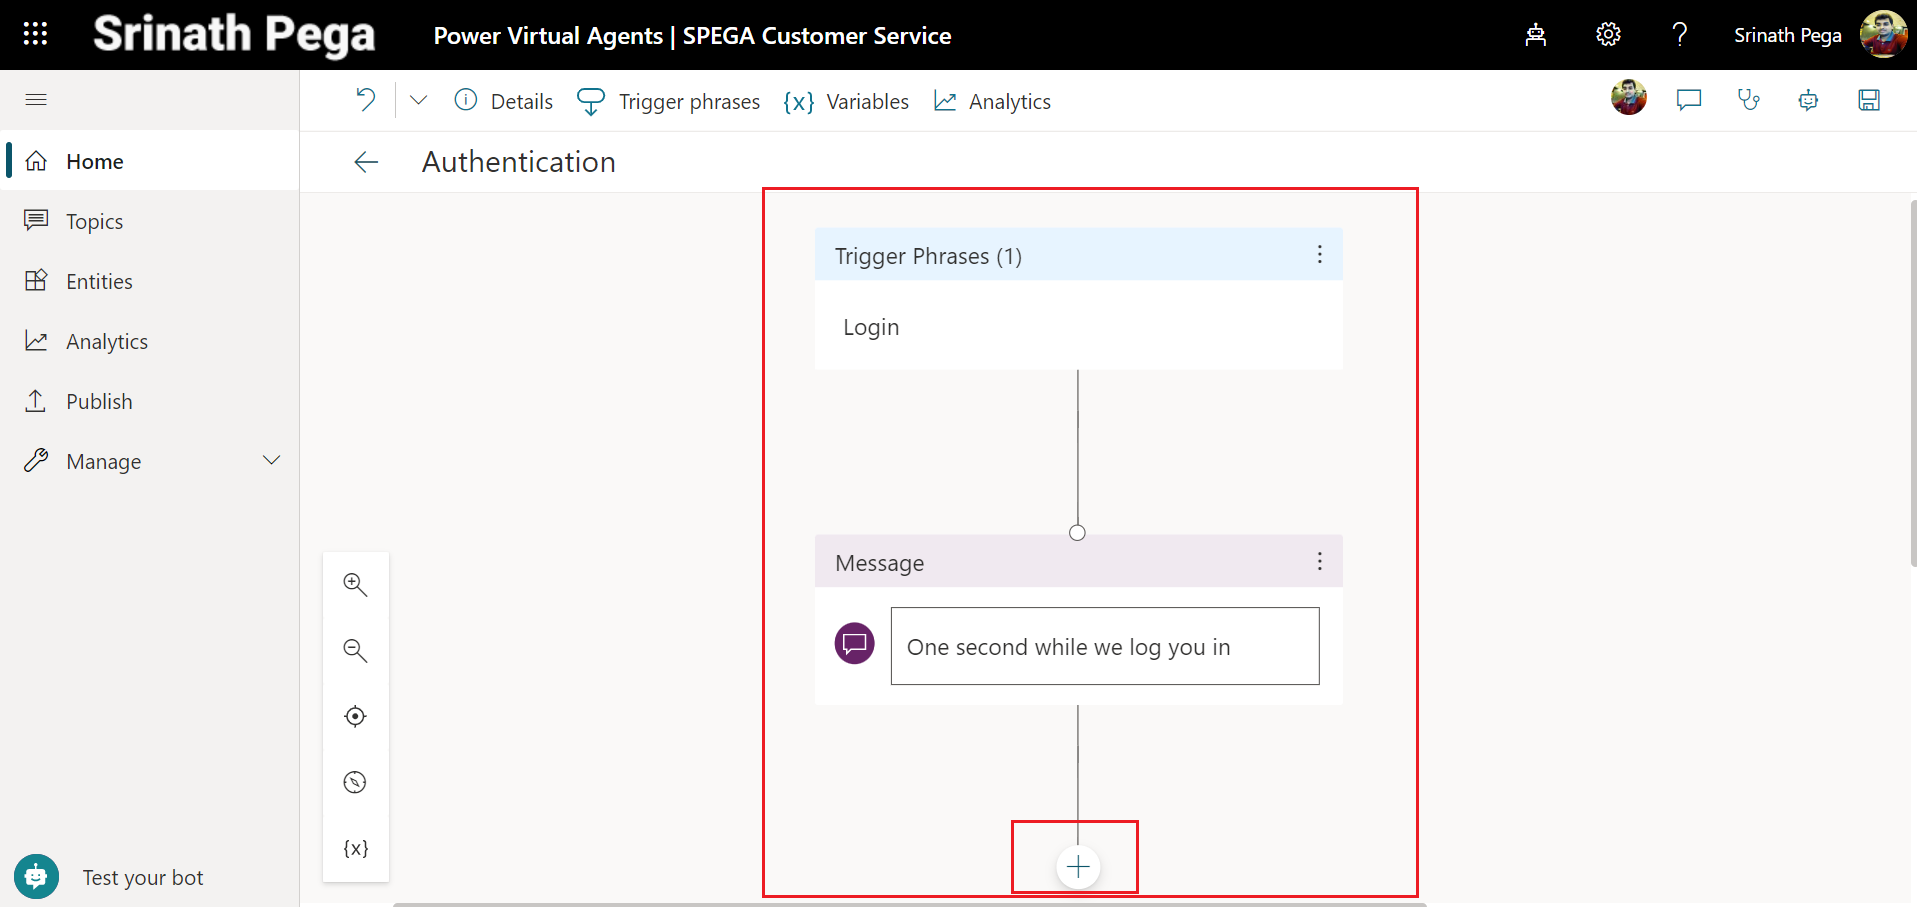The height and width of the screenshot is (907, 1917).
Task: Open the app launcher waffle icon
Action: [35, 35]
